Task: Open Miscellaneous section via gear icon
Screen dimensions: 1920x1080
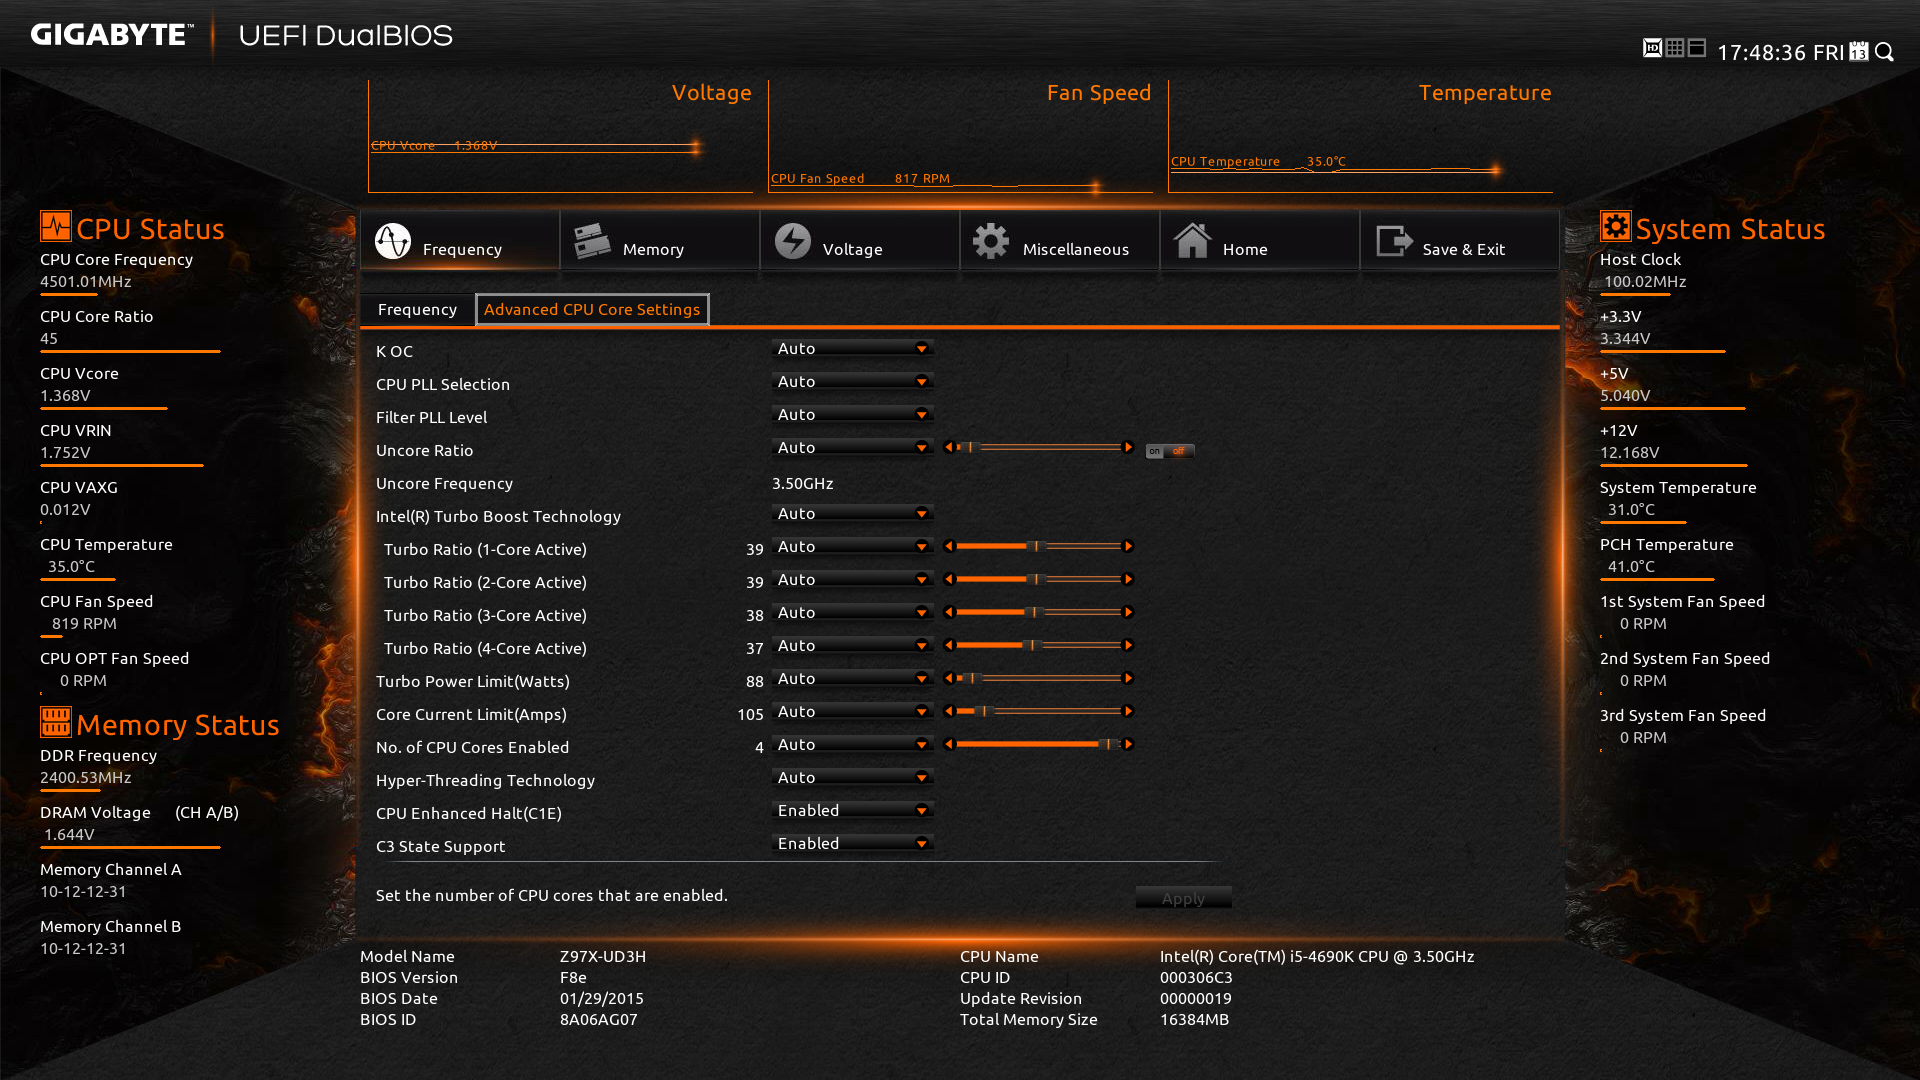Action: click(991, 241)
